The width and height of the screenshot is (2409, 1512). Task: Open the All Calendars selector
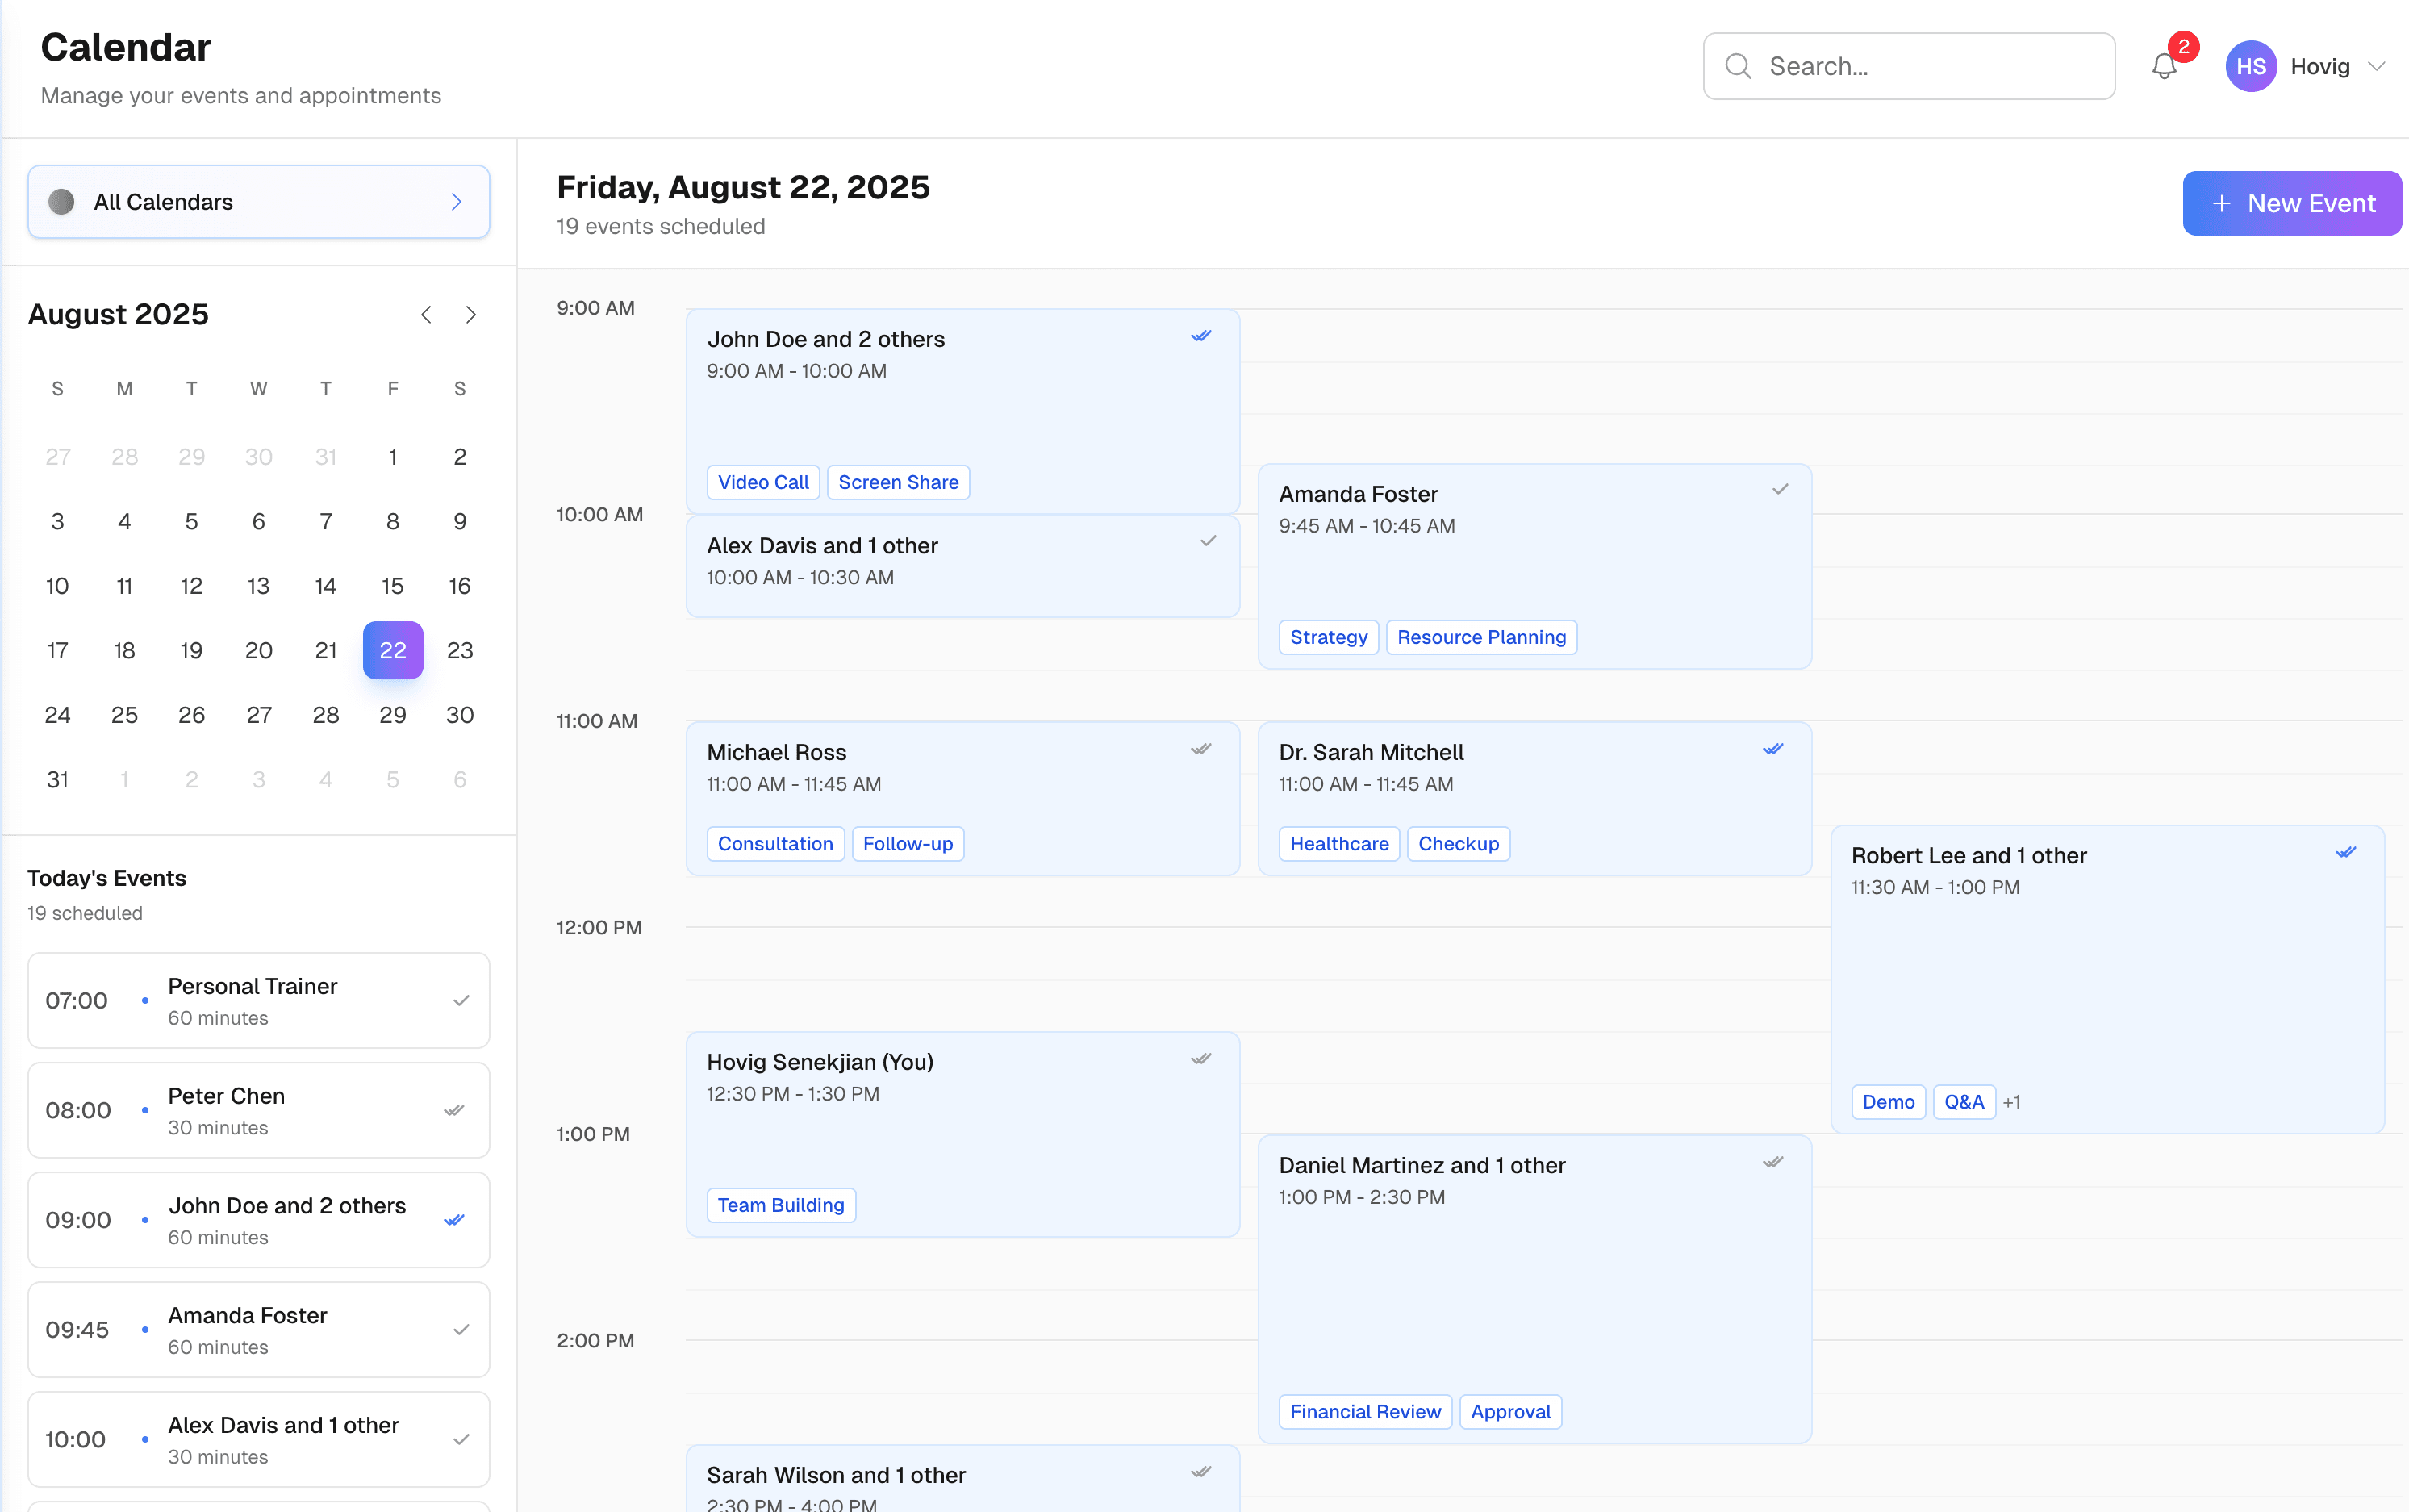pyautogui.click(x=258, y=201)
